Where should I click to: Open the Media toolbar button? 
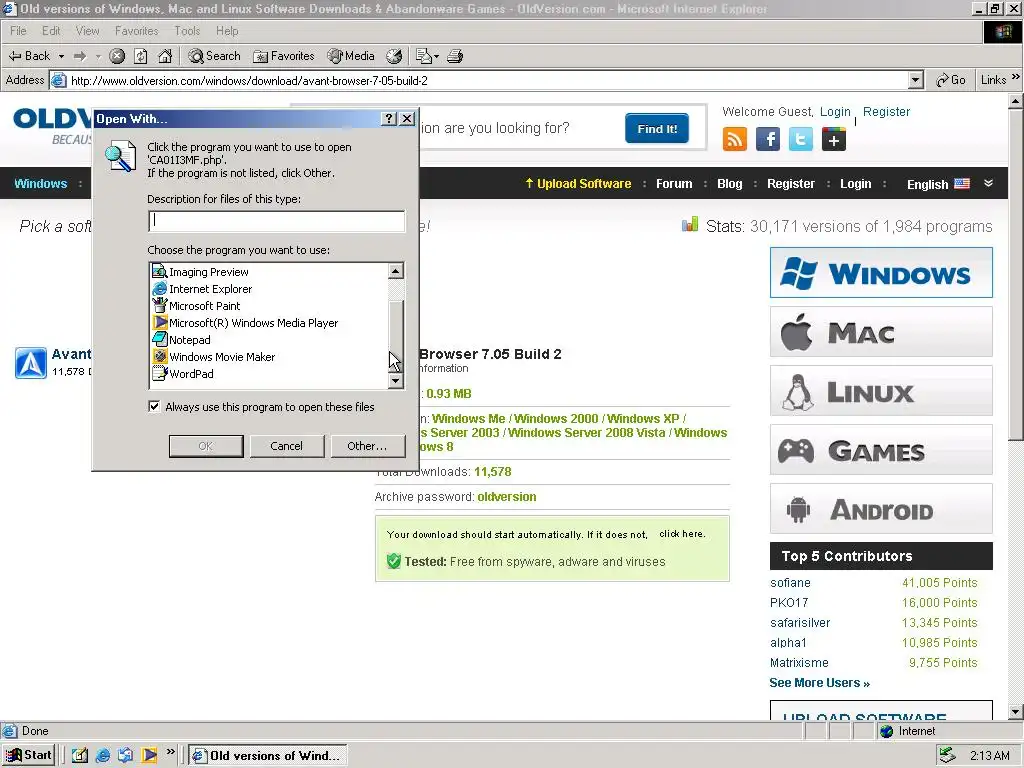[351, 56]
